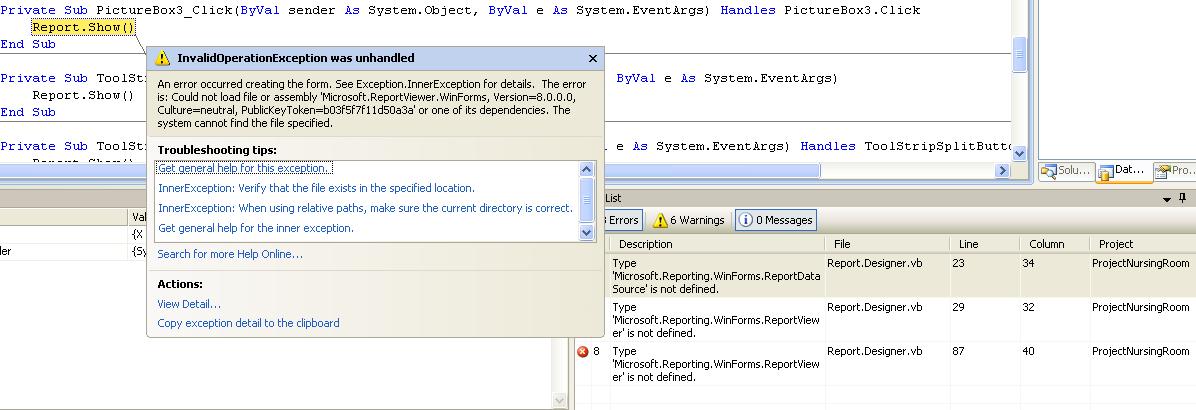Open the Properties tab
The width and height of the screenshot is (1196, 410).
pyautogui.click(x=1176, y=171)
